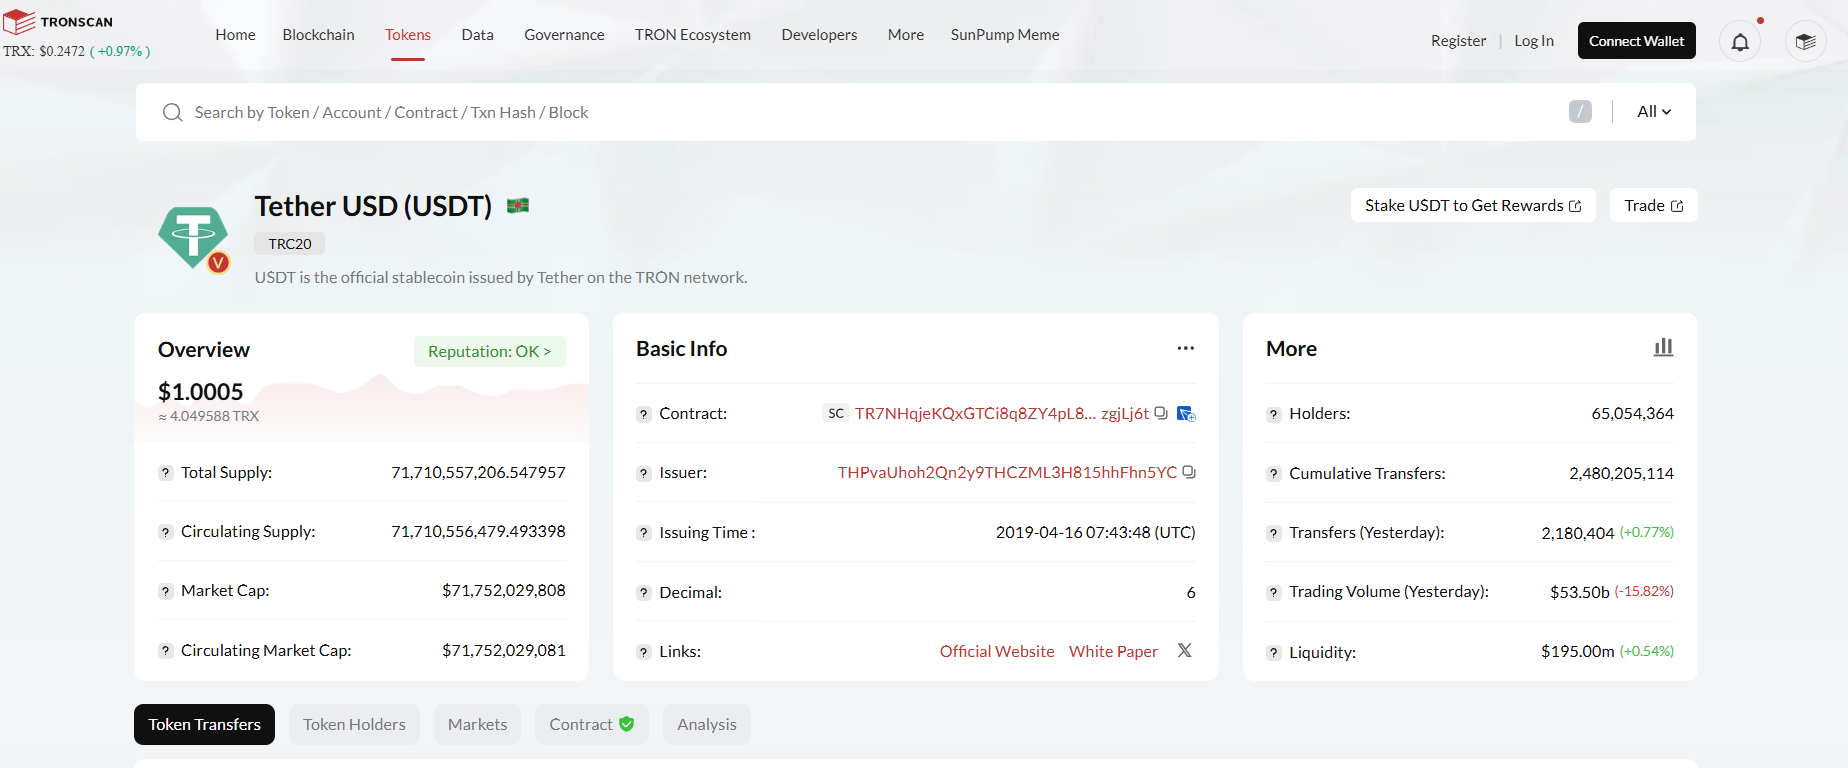Open the Reputation: OK badge
This screenshot has width=1848, height=768.
click(489, 352)
